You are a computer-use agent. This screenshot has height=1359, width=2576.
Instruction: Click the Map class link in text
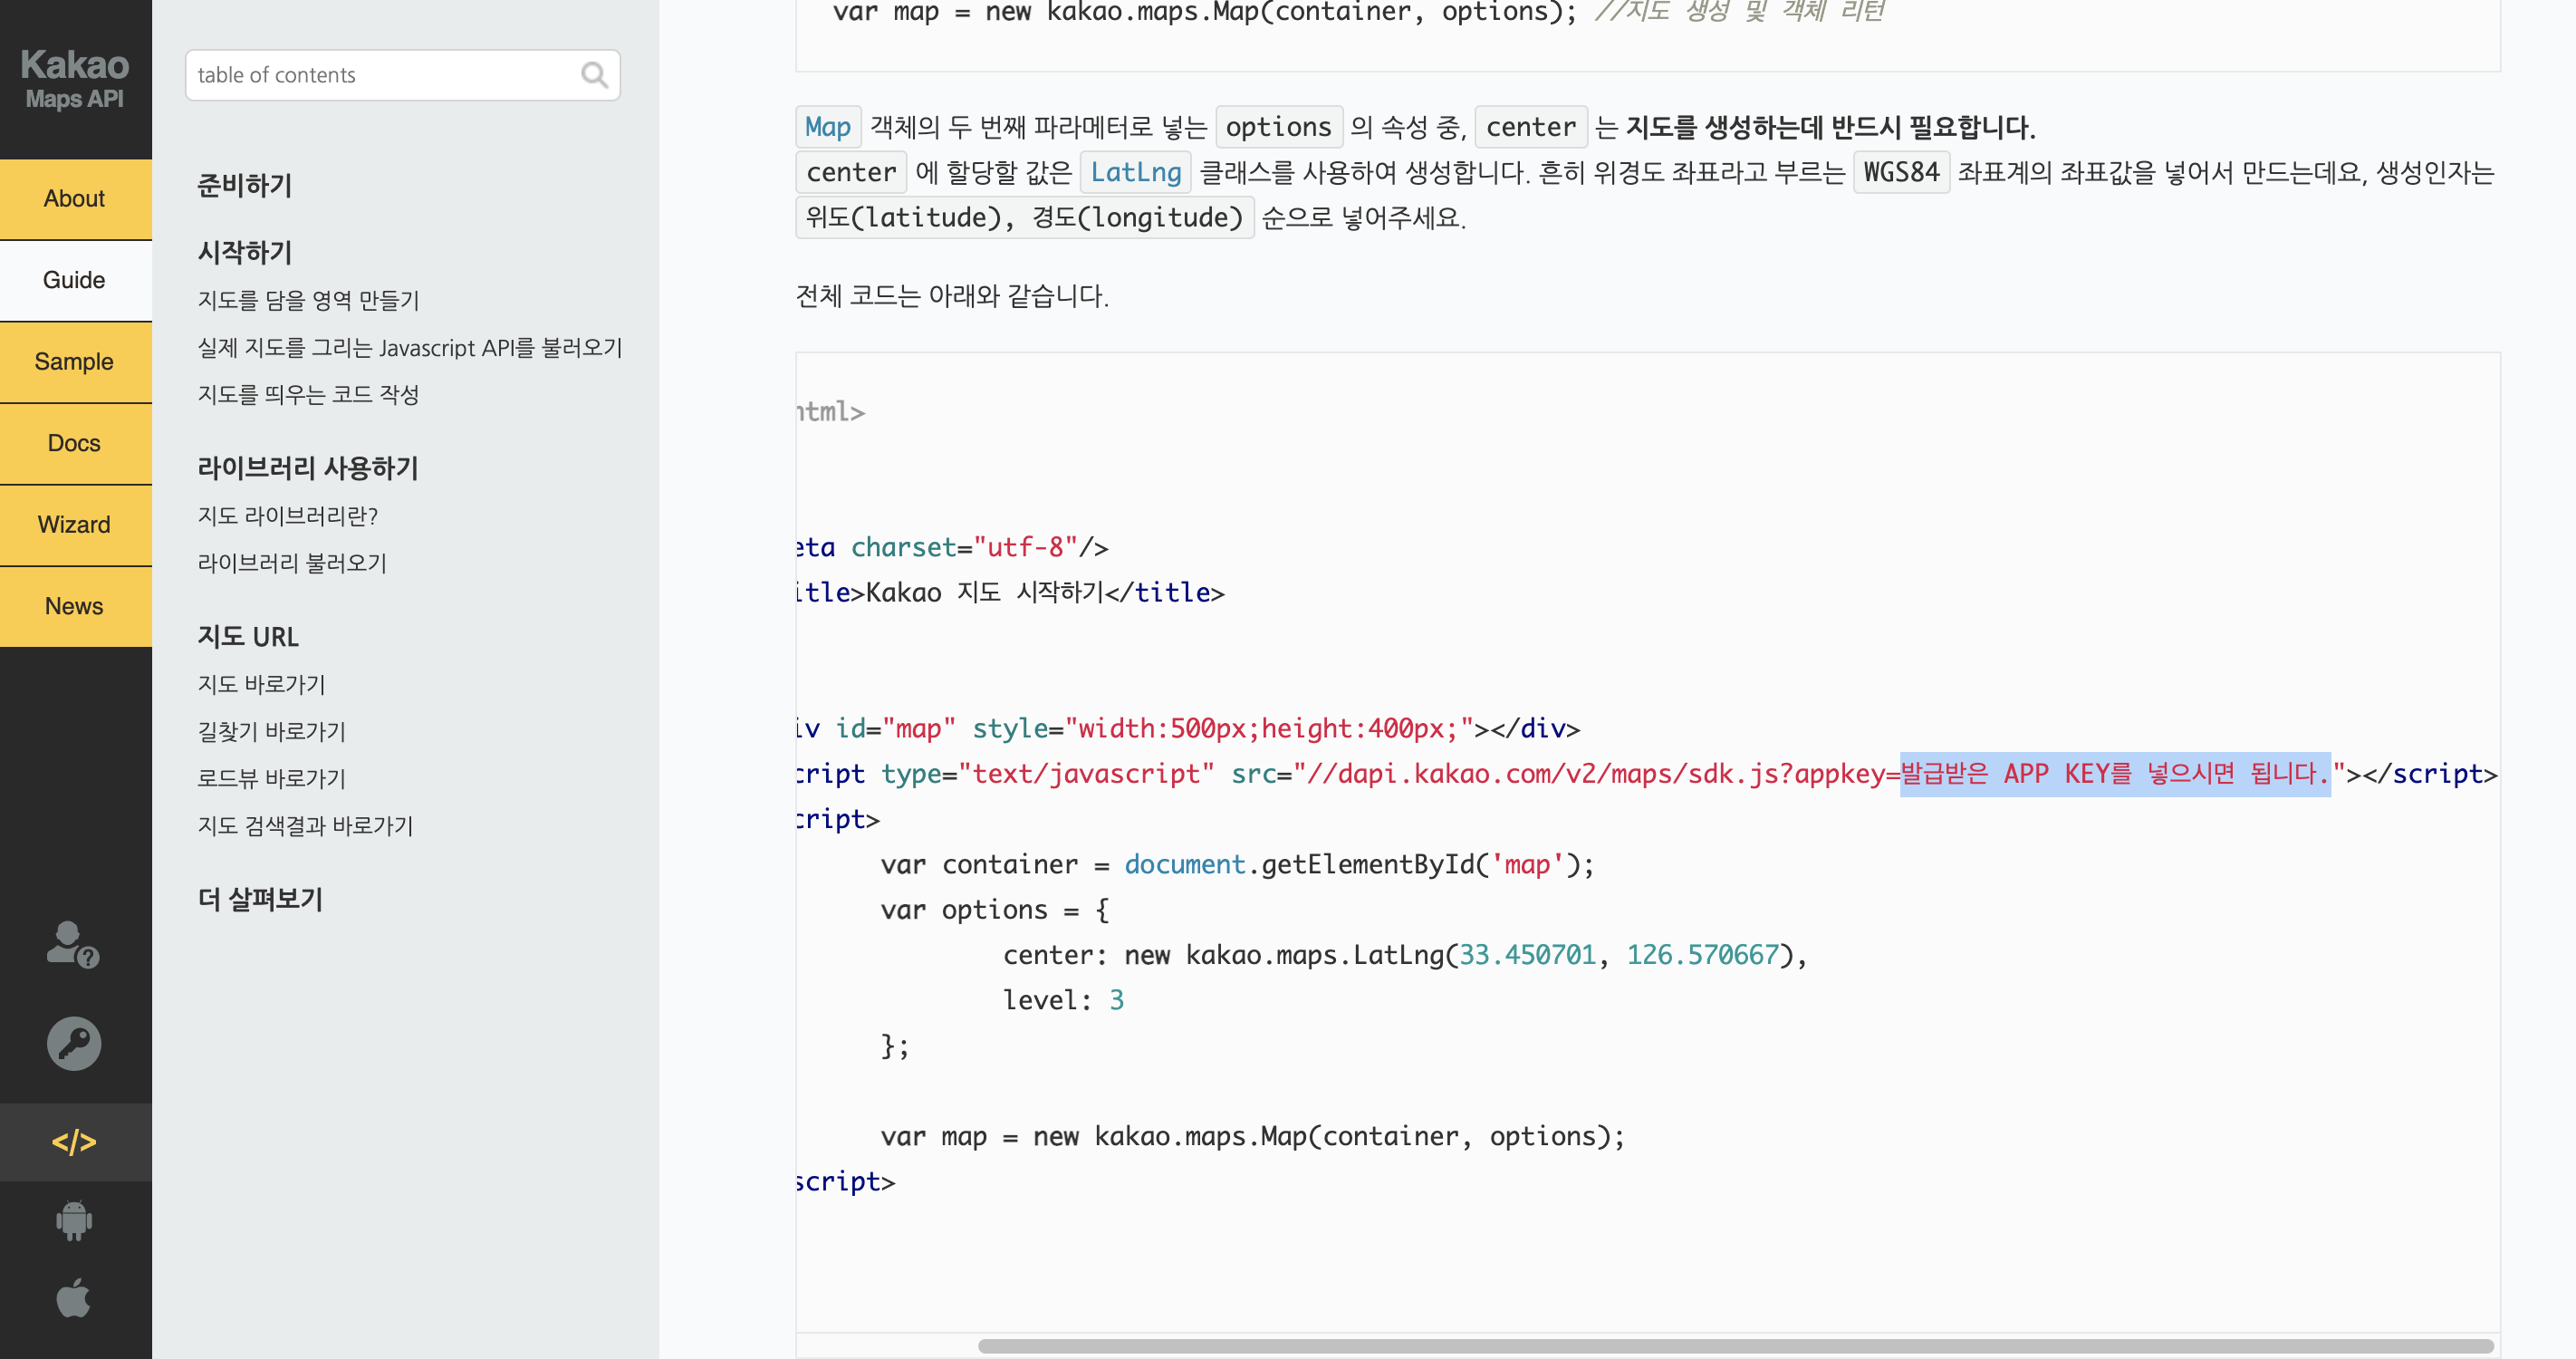tap(827, 127)
